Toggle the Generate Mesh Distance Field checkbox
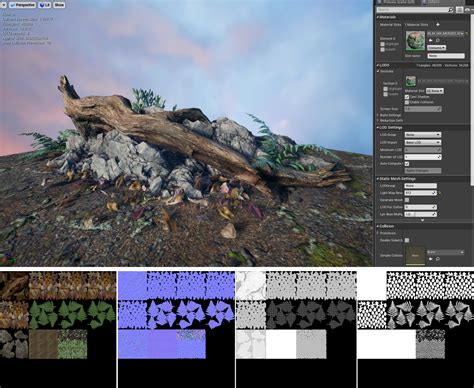The height and width of the screenshot is (388, 474). click(x=407, y=200)
